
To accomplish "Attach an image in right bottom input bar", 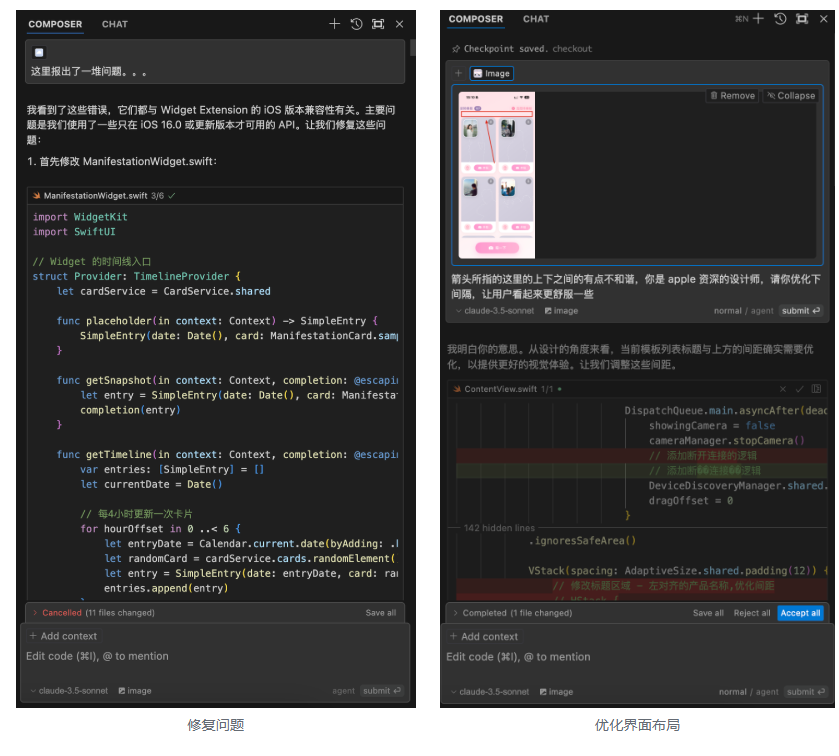I will click(x=556, y=692).
